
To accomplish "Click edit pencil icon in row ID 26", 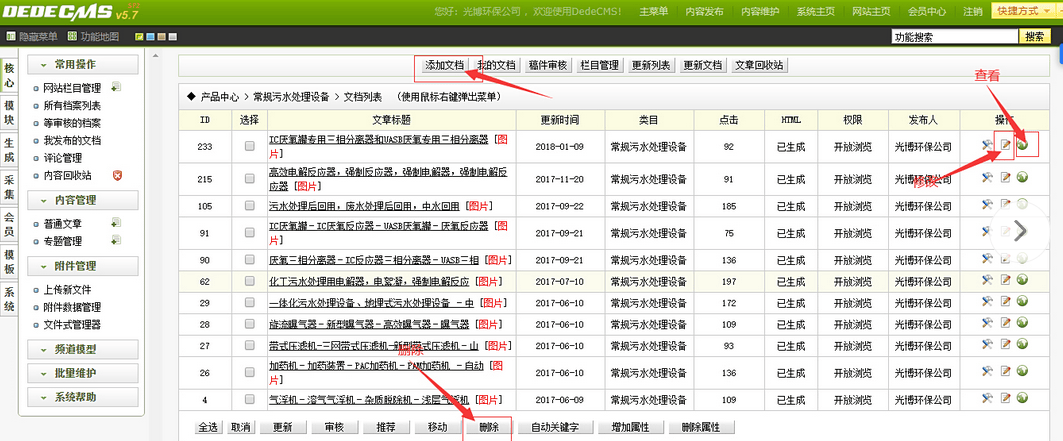I will coord(1006,371).
